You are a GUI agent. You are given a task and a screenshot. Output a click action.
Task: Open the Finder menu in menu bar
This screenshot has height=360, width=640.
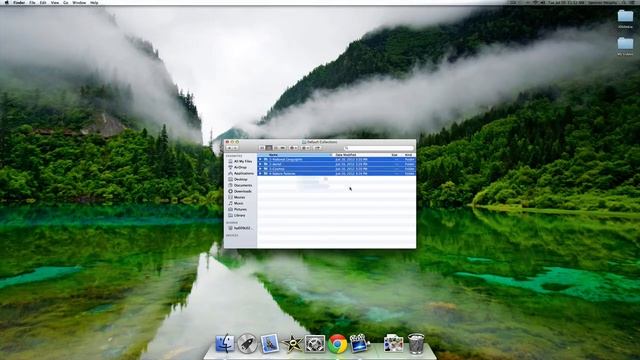tap(19, 2)
